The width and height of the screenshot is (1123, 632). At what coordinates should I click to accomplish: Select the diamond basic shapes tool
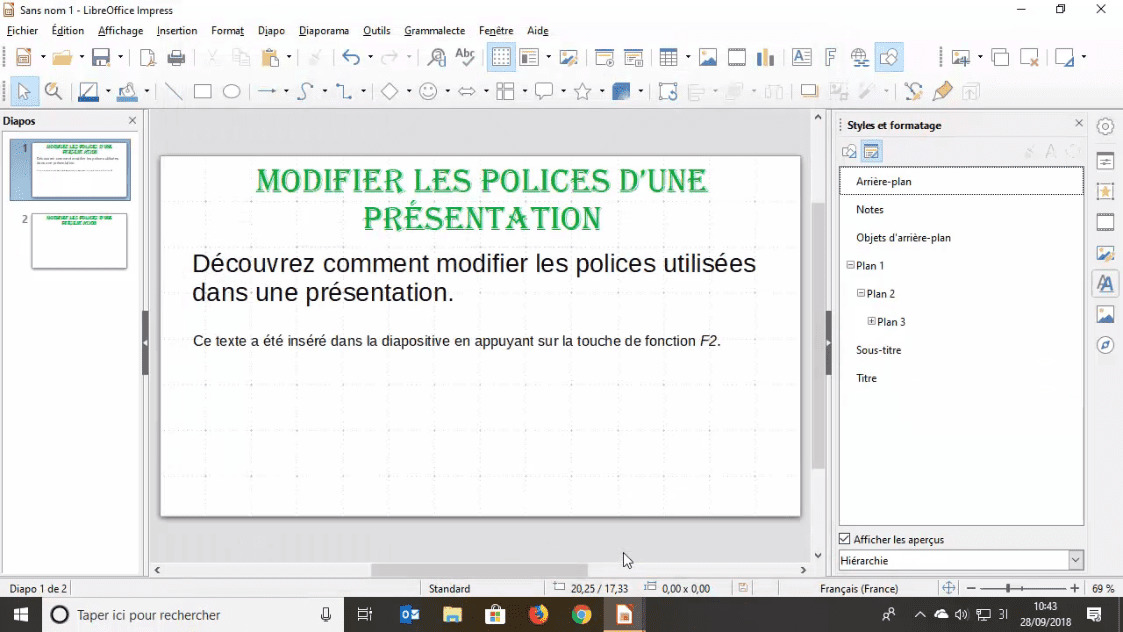coord(390,92)
